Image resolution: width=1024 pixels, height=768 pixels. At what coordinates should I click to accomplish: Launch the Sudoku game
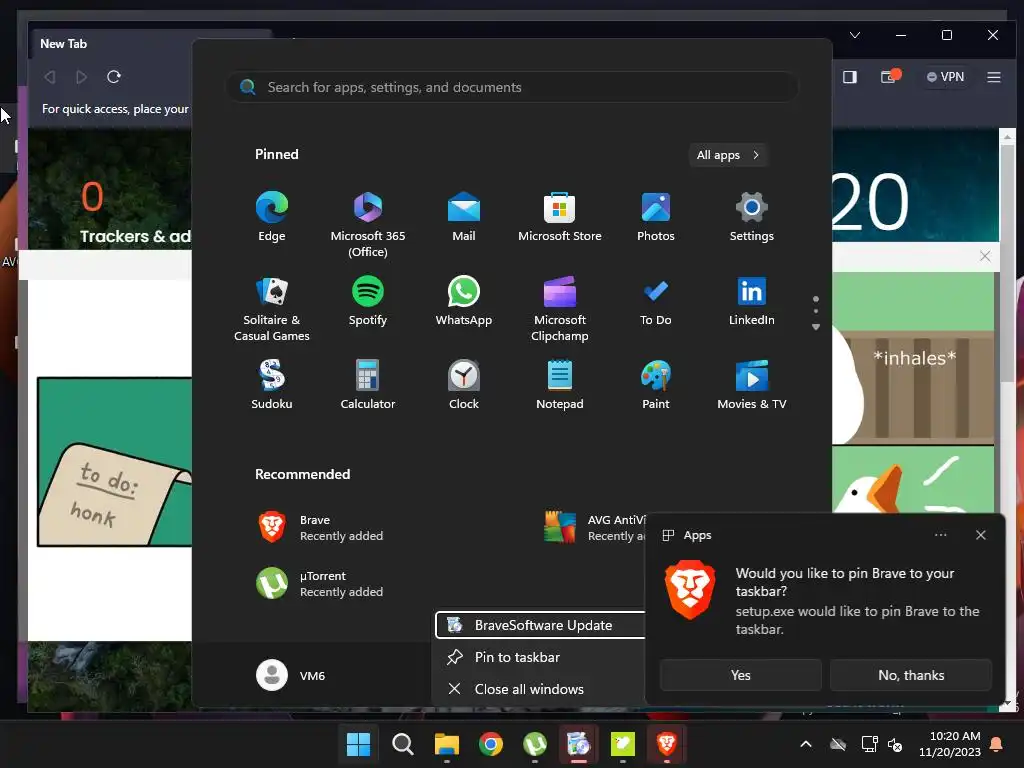click(272, 385)
